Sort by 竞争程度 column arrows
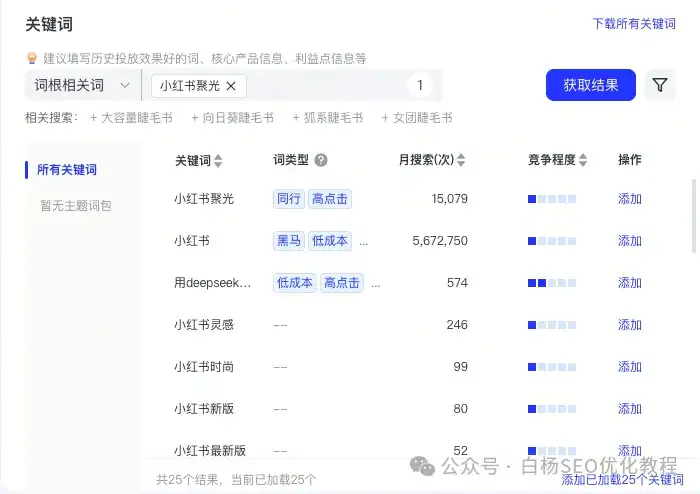 pos(583,160)
